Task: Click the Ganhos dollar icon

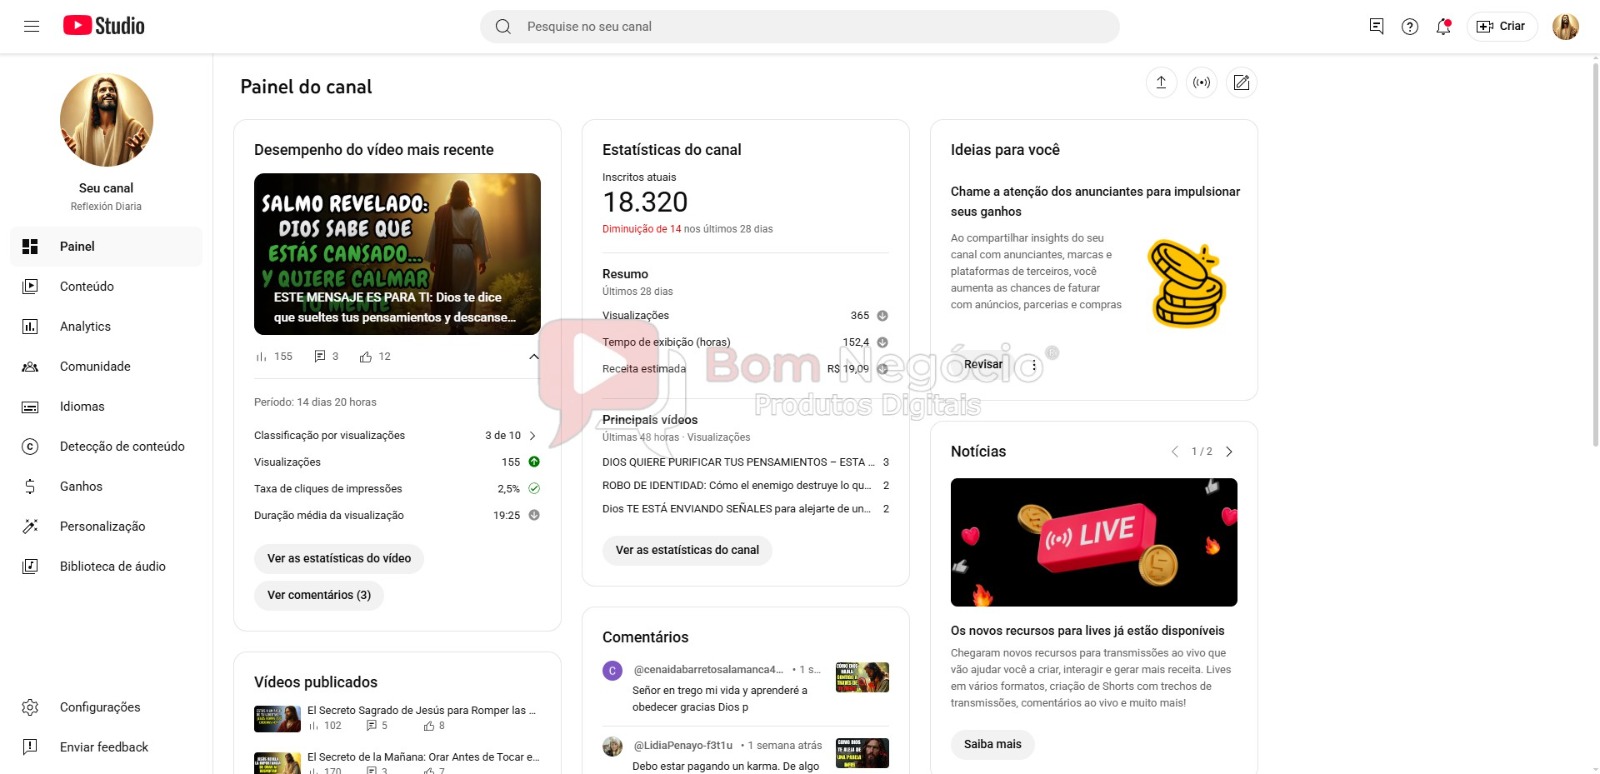Action: pyautogui.click(x=30, y=486)
